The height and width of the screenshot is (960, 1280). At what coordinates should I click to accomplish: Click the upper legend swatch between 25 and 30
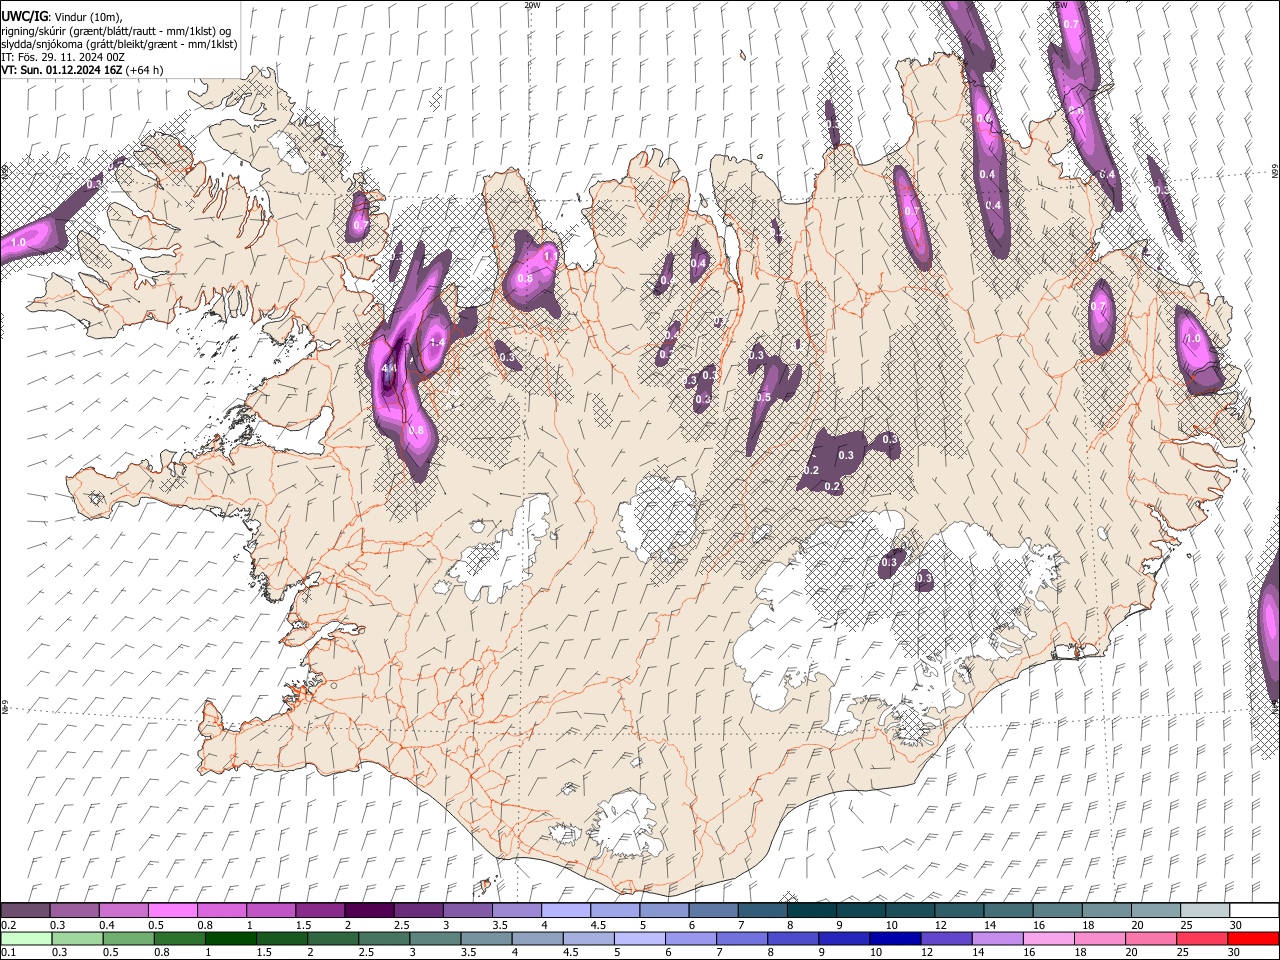(x=1205, y=910)
